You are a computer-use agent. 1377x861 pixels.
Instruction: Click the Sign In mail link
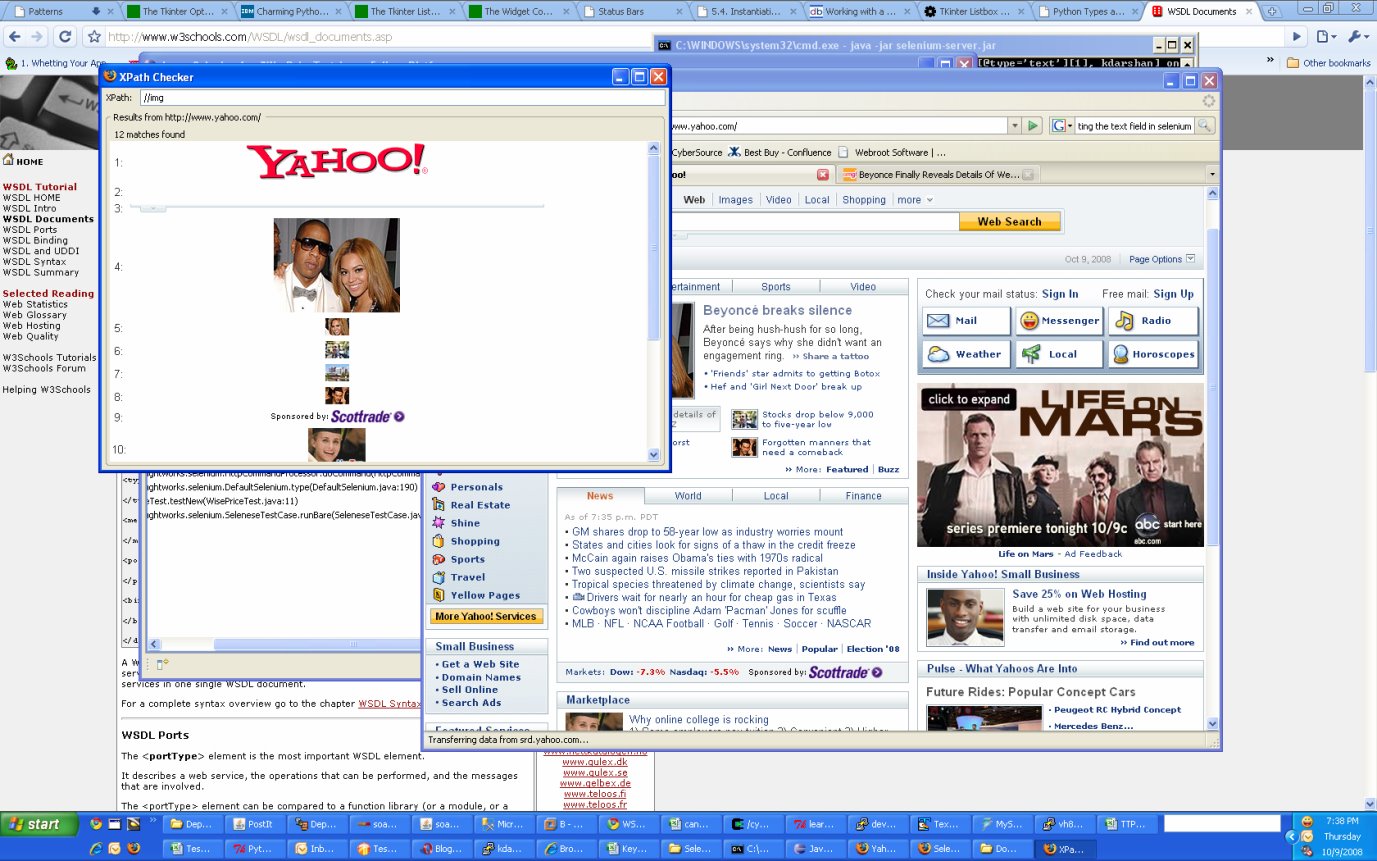[1060, 294]
